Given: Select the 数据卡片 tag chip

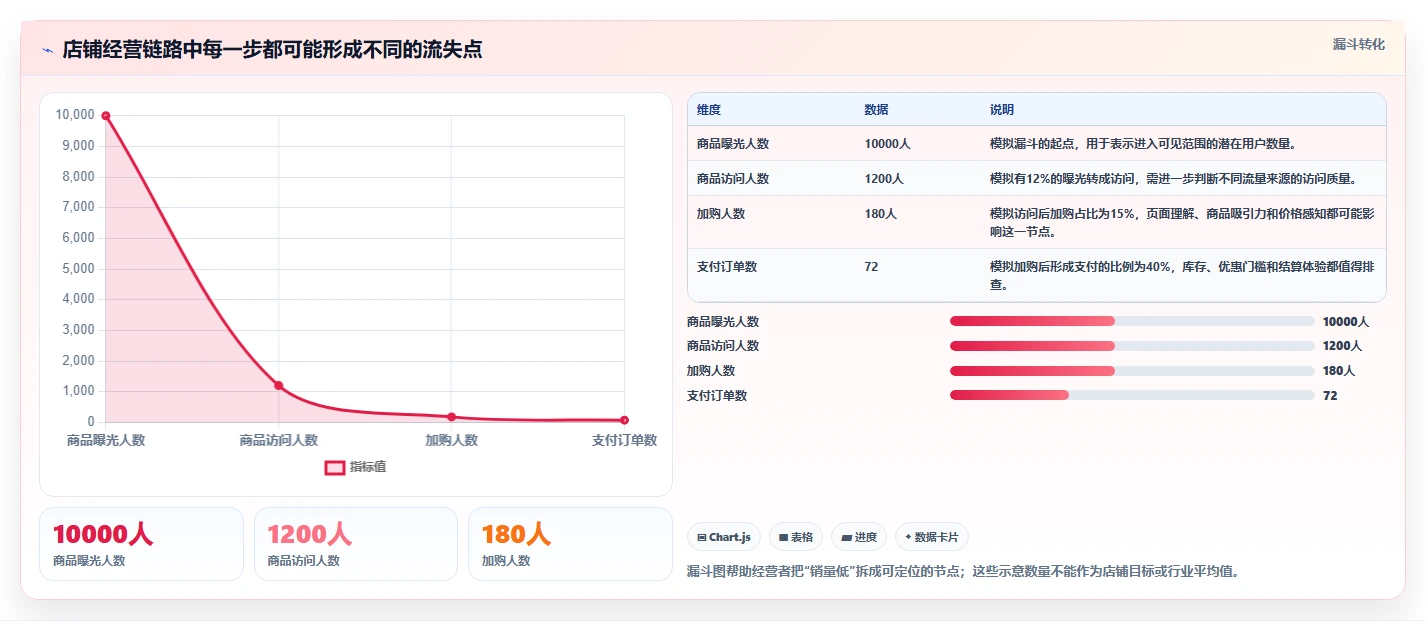Looking at the screenshot, I should point(931,537).
